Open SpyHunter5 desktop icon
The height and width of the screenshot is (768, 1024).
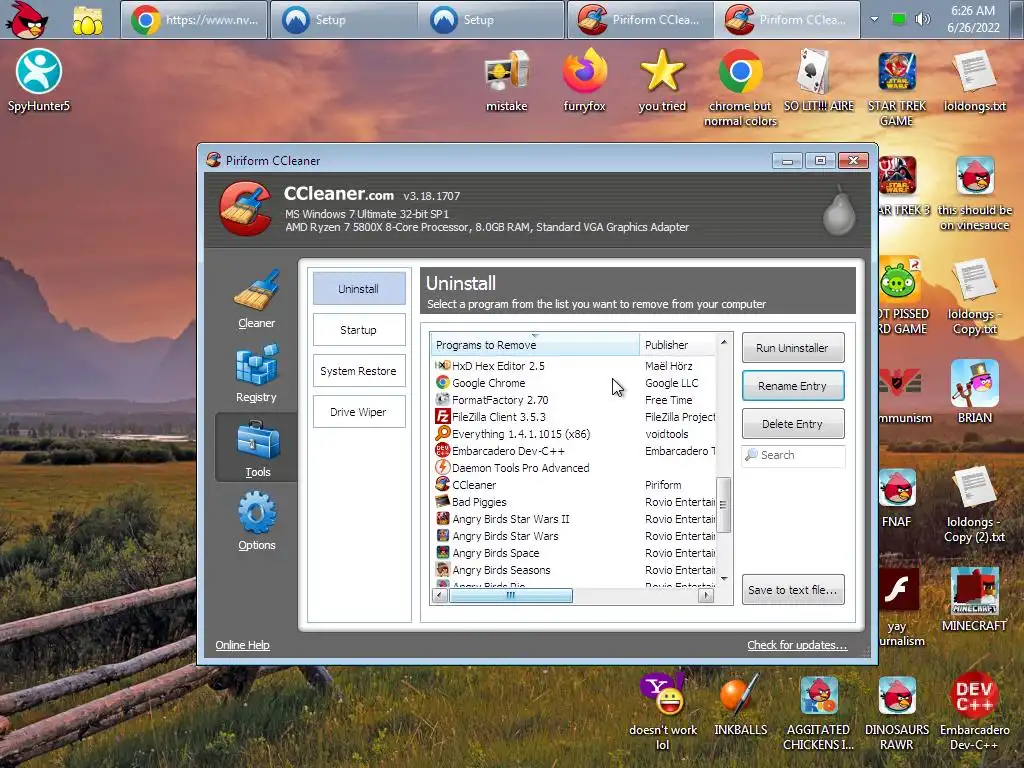coord(39,80)
